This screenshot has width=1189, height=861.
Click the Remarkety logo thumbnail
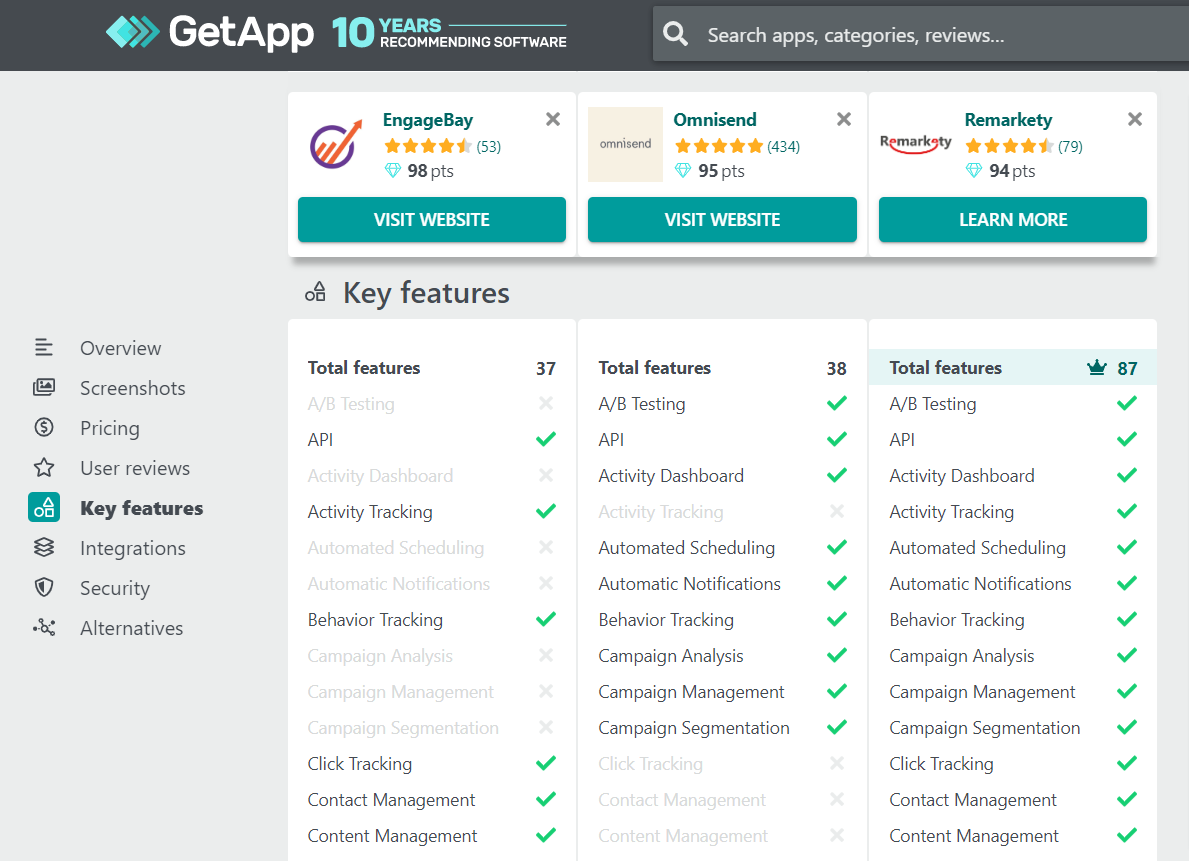click(915, 143)
